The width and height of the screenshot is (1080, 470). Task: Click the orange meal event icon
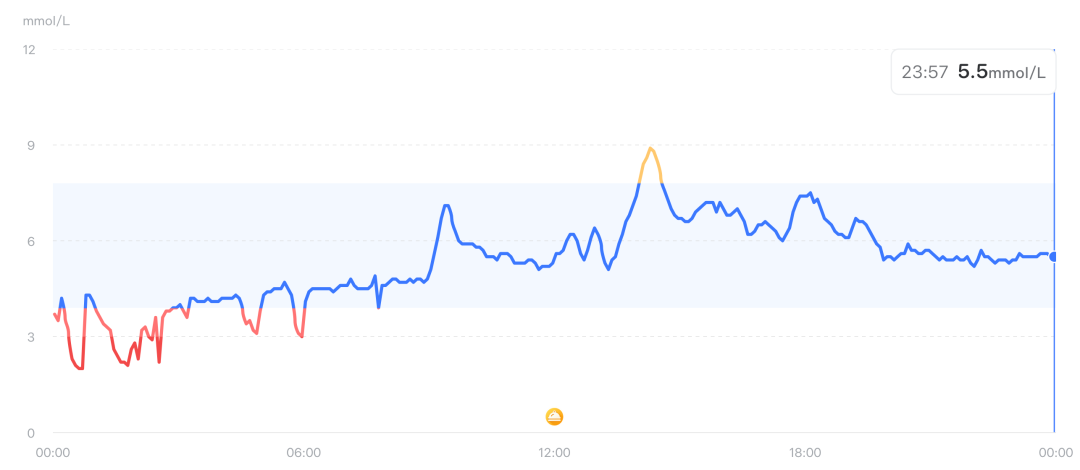(x=554, y=416)
